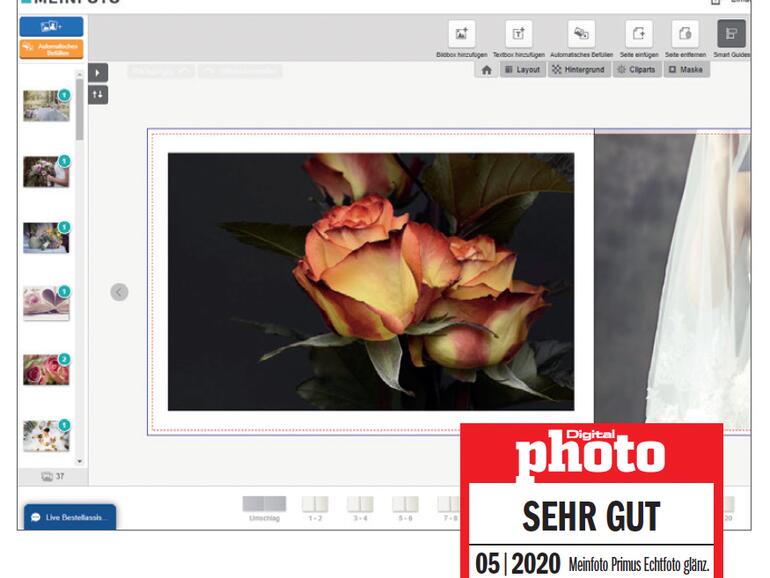
Task: Open the Live Bestellassistent chat button
Action: 70,517
